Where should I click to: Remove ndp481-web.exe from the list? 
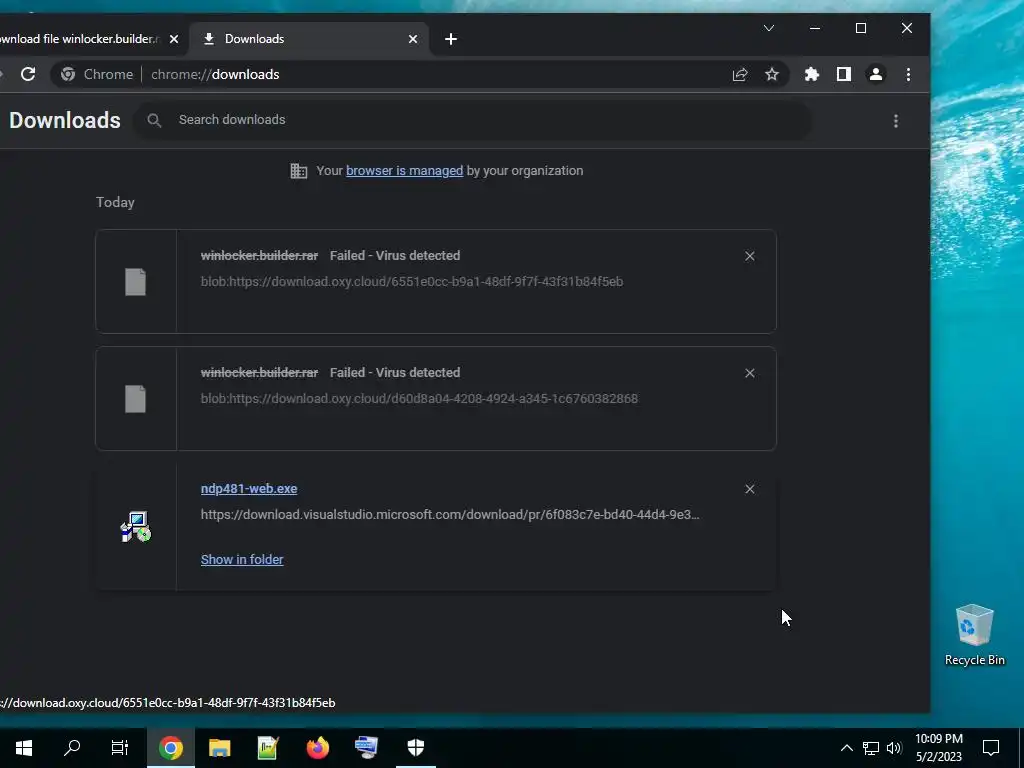click(750, 489)
